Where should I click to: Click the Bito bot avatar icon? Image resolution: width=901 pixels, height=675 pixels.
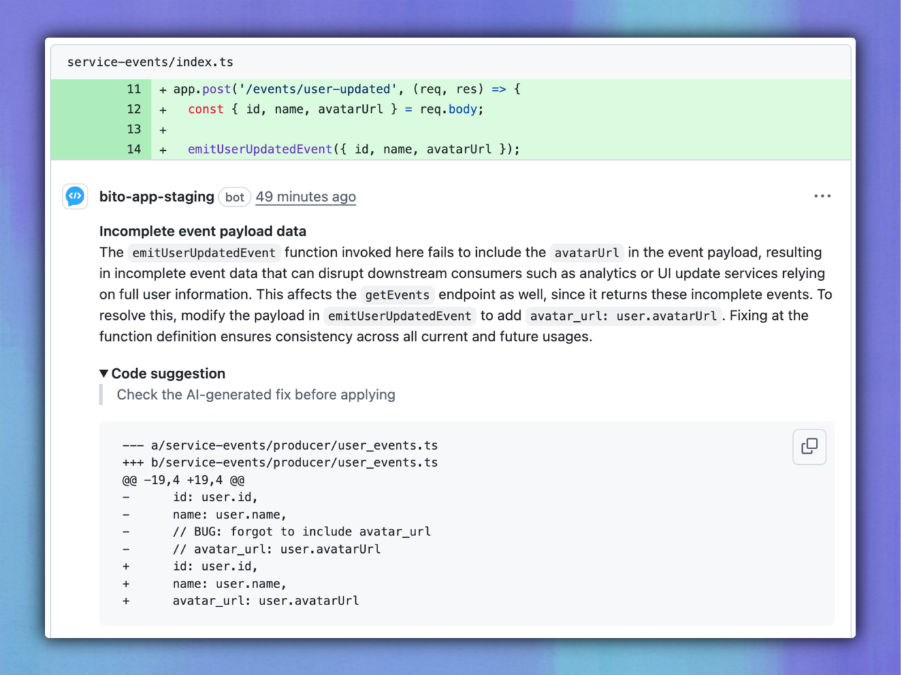click(x=75, y=197)
